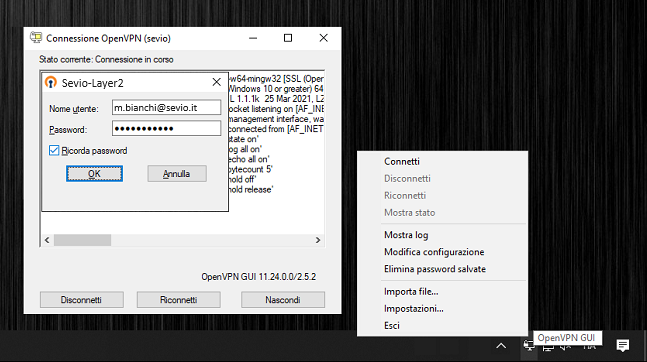This screenshot has width=647, height=362.
Task: Click the log's left scroll arrow
Action: pos(47,240)
